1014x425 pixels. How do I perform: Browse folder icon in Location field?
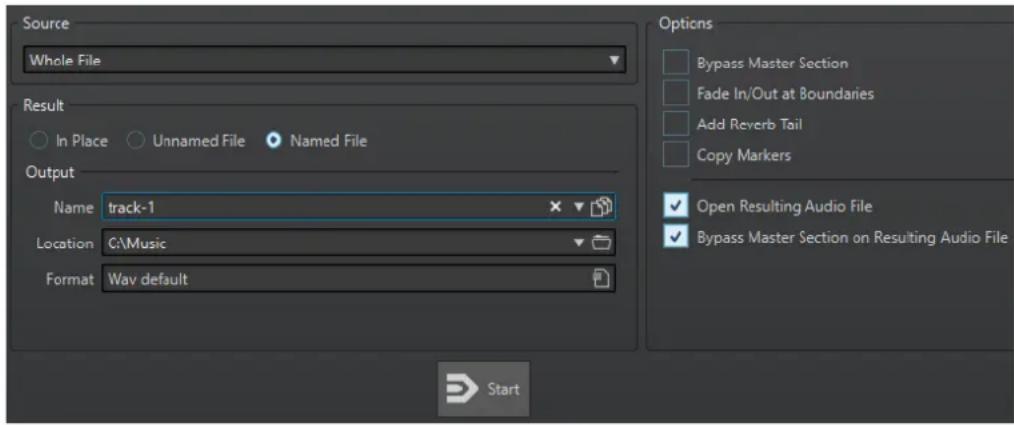pyautogui.click(x=601, y=243)
